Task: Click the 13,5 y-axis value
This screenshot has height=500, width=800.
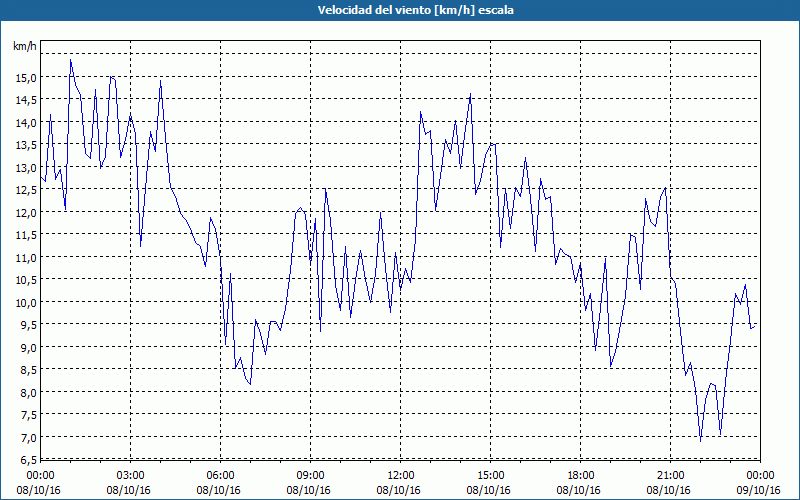Action: click(x=26, y=145)
